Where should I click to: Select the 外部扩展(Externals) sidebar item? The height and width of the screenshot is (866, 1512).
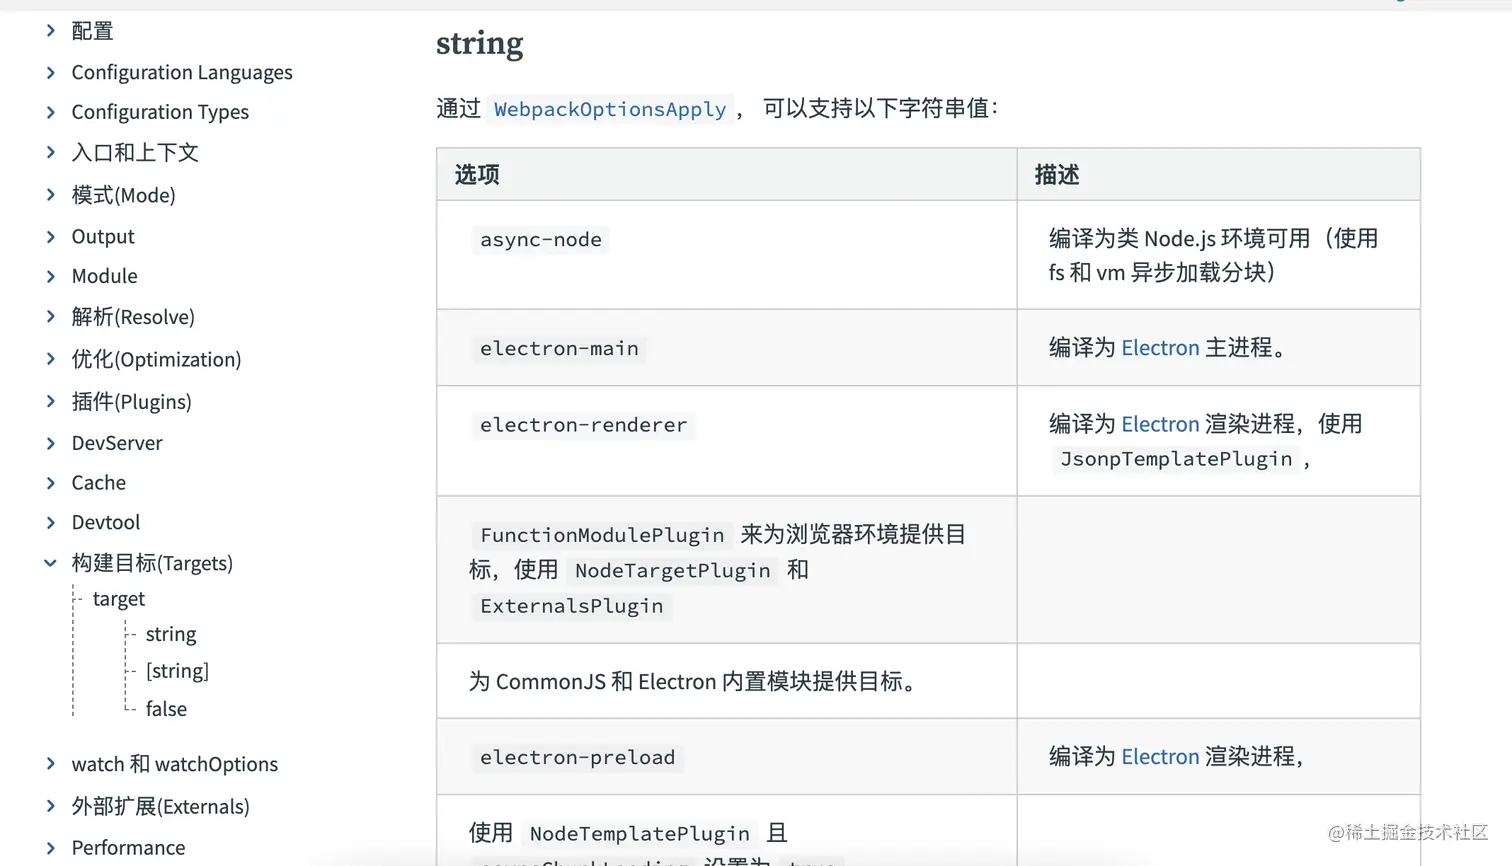[x=160, y=806]
